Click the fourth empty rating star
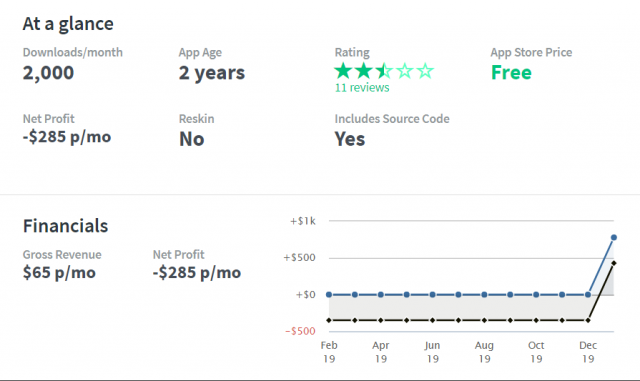640x381 pixels. tap(404, 71)
